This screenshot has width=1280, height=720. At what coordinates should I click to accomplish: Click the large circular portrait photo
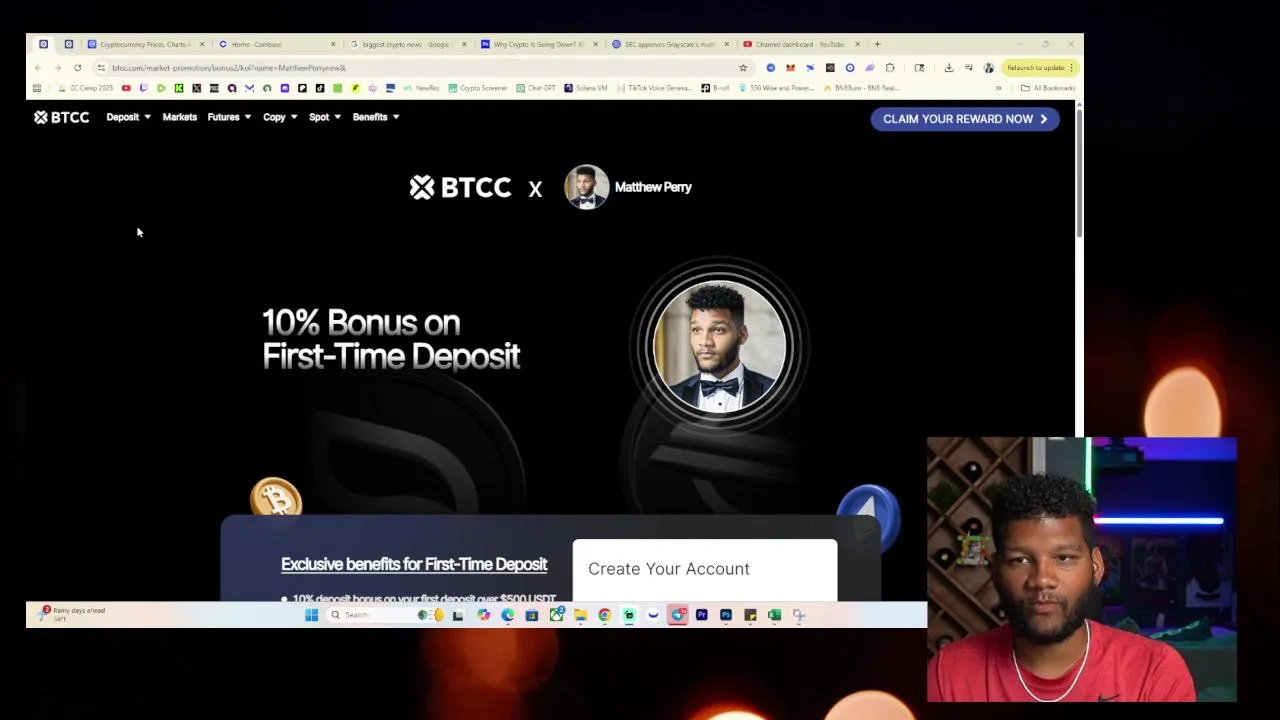tap(719, 347)
